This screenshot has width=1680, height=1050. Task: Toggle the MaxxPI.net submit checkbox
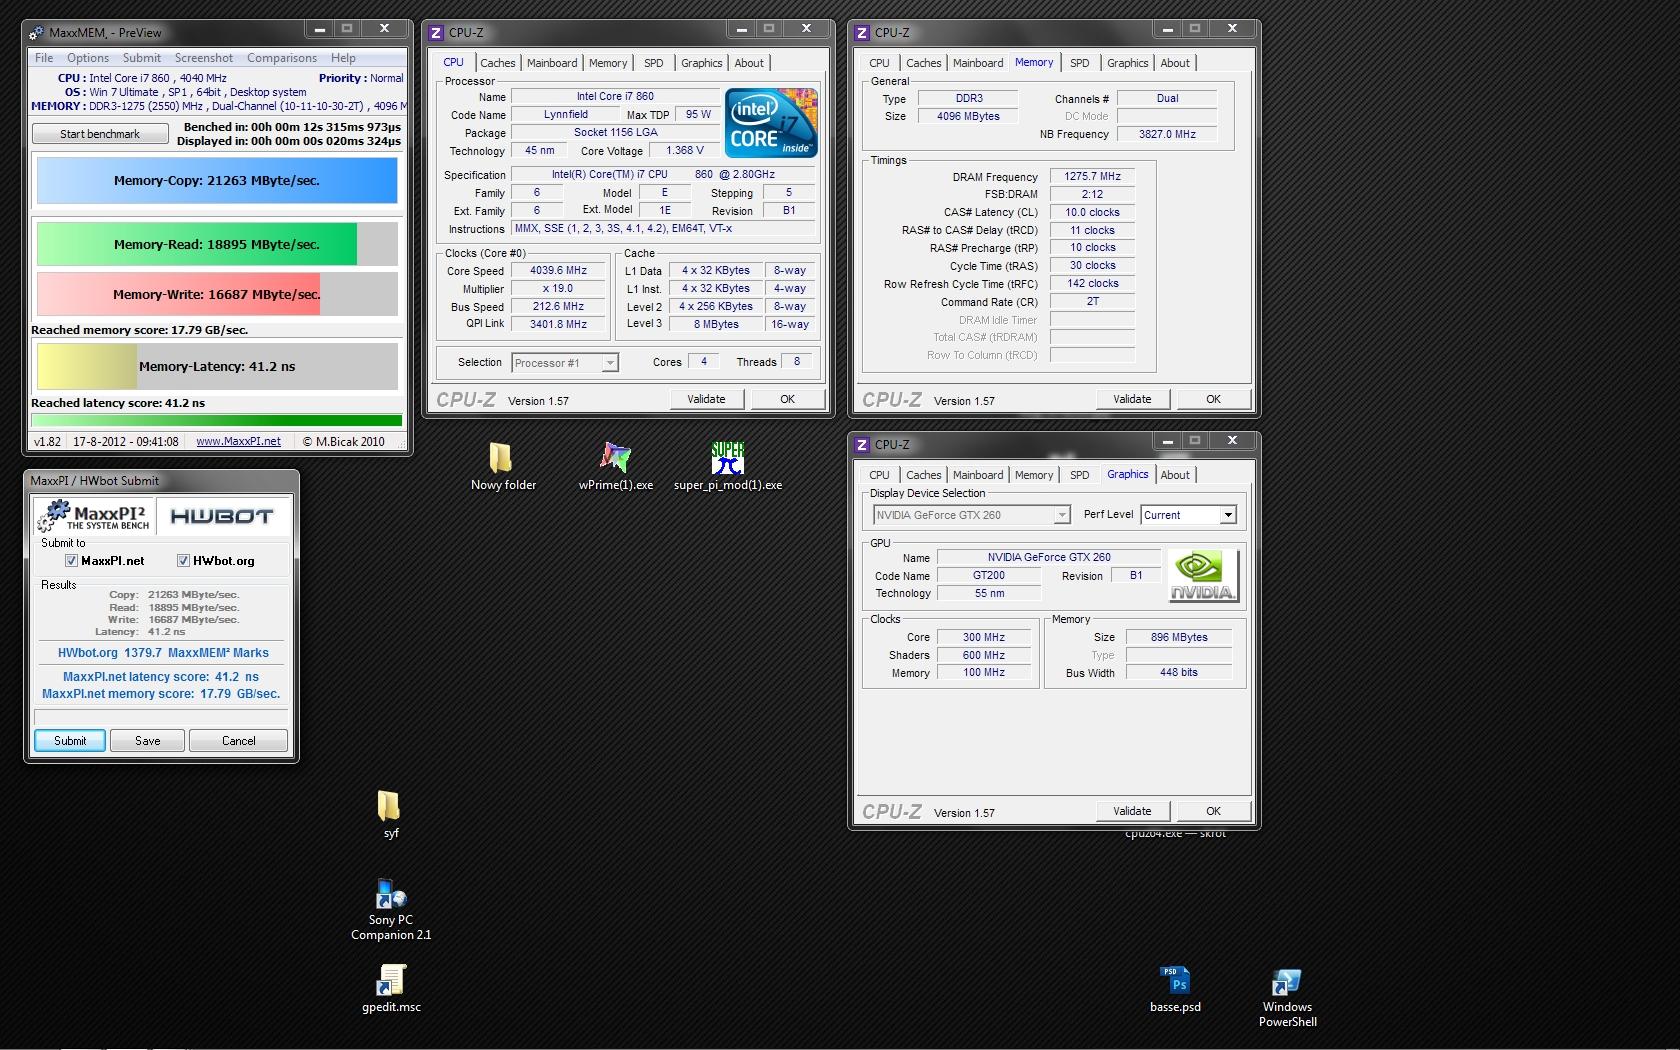click(71, 561)
